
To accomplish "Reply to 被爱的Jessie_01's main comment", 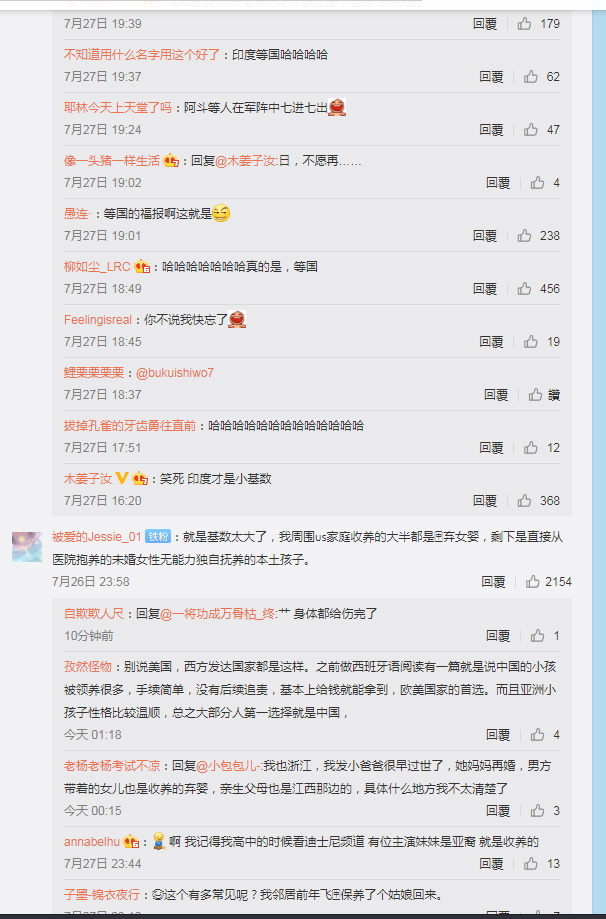I will coord(493,581).
